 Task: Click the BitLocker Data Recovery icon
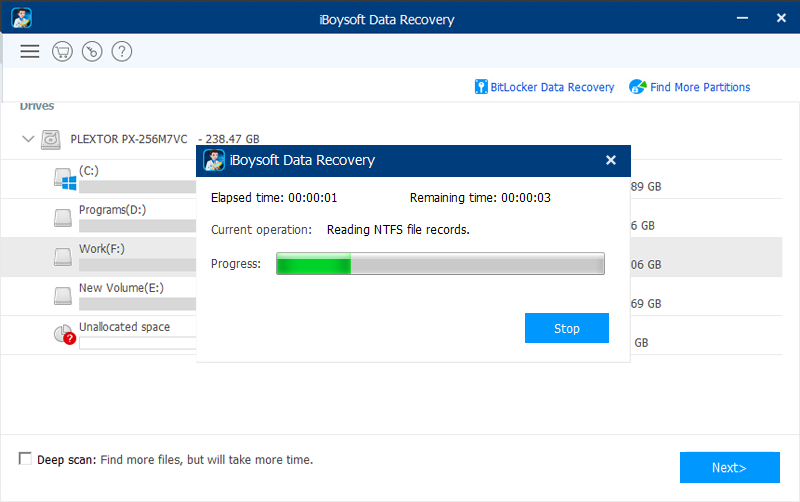pyautogui.click(x=481, y=87)
